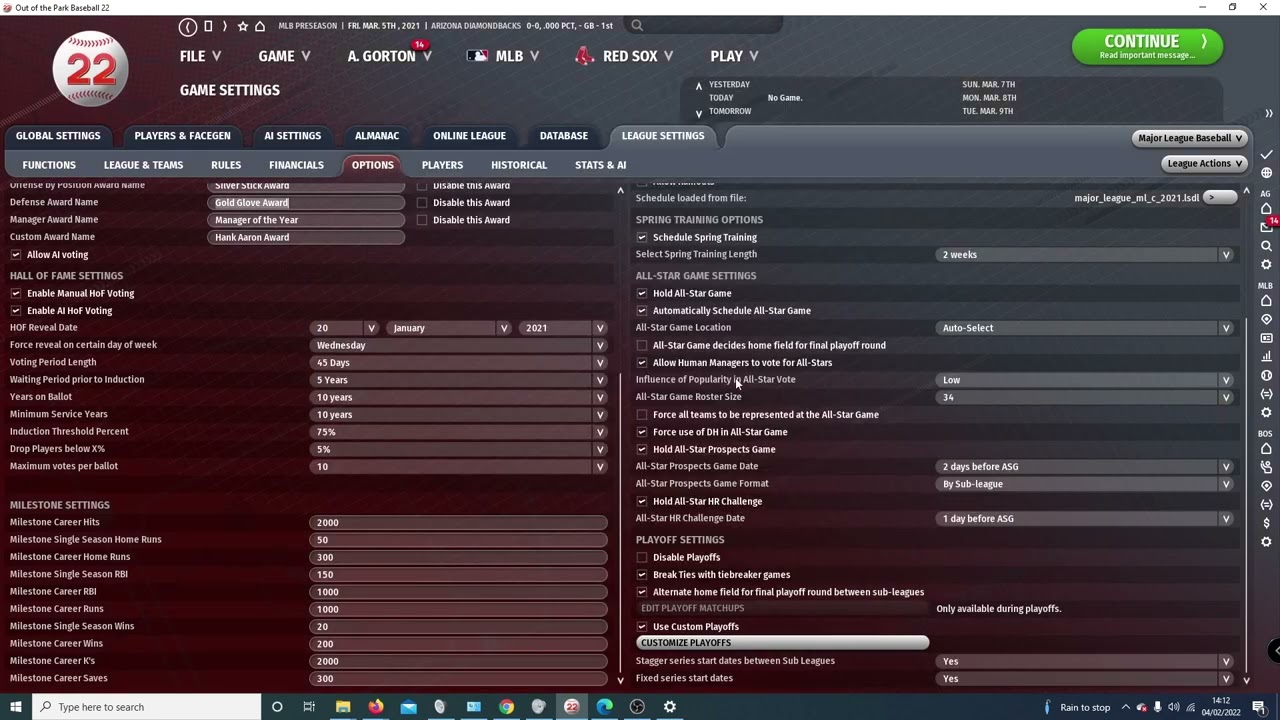This screenshot has height=720, width=1280.
Task: Click the checkmark icon in right sidebar
Action: [1266, 155]
